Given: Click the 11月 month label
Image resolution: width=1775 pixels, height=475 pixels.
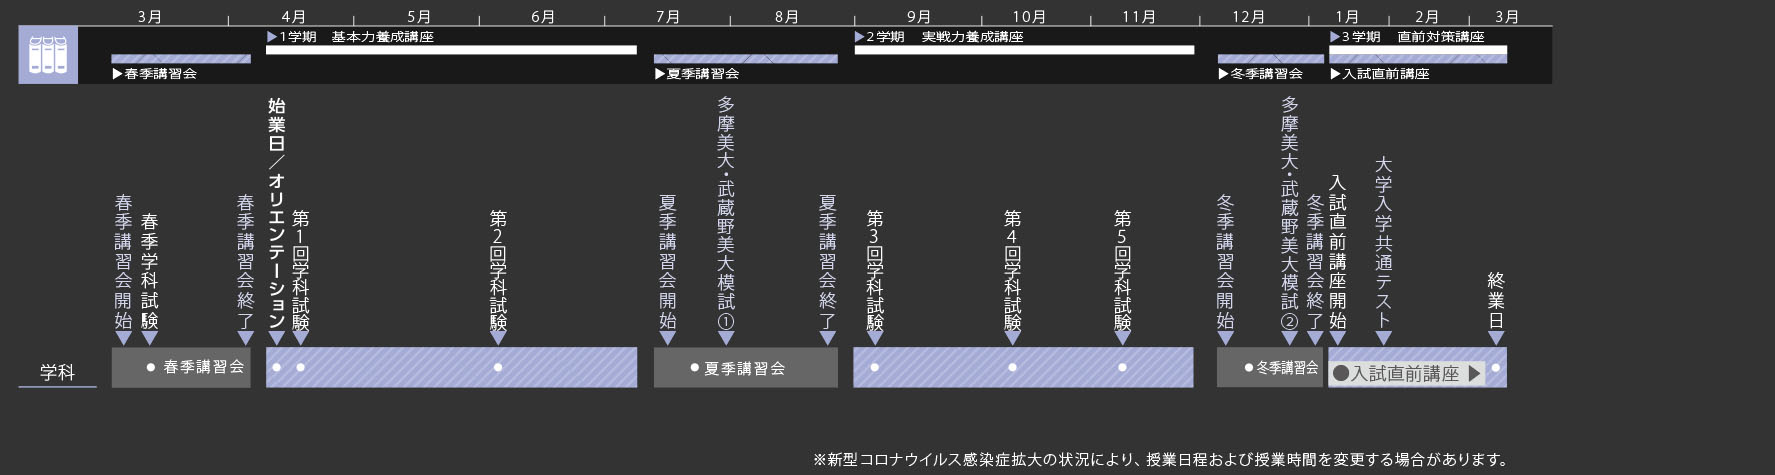Looking at the screenshot, I should [x=1139, y=17].
